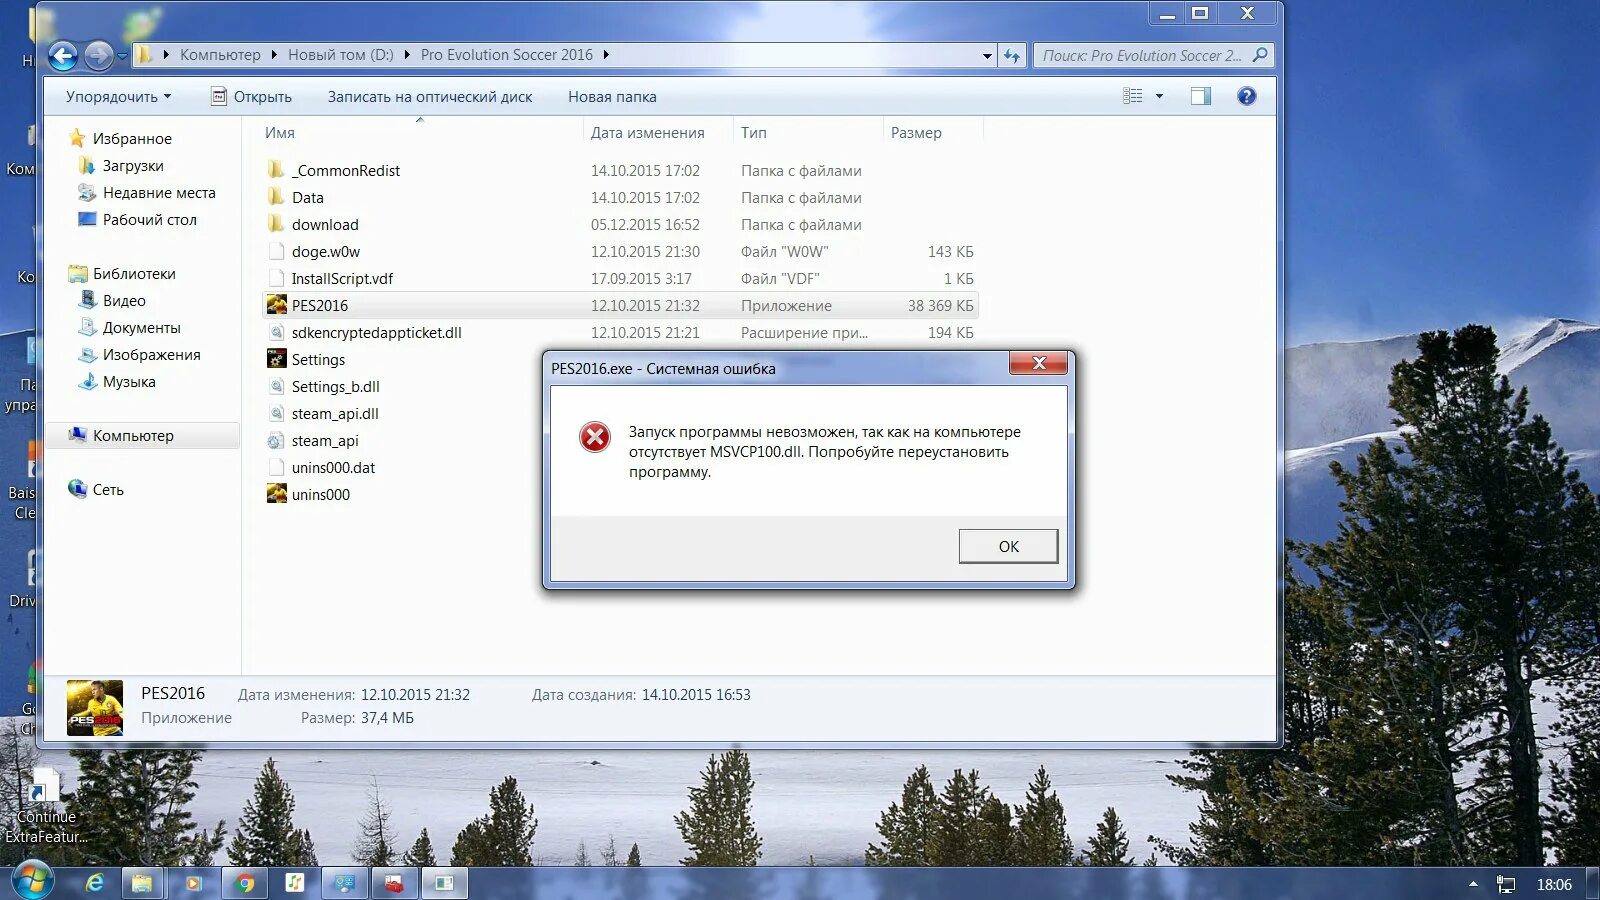This screenshot has width=1600, height=900.
Task: Open the address bar history dropdown
Action: pyautogui.click(x=987, y=56)
